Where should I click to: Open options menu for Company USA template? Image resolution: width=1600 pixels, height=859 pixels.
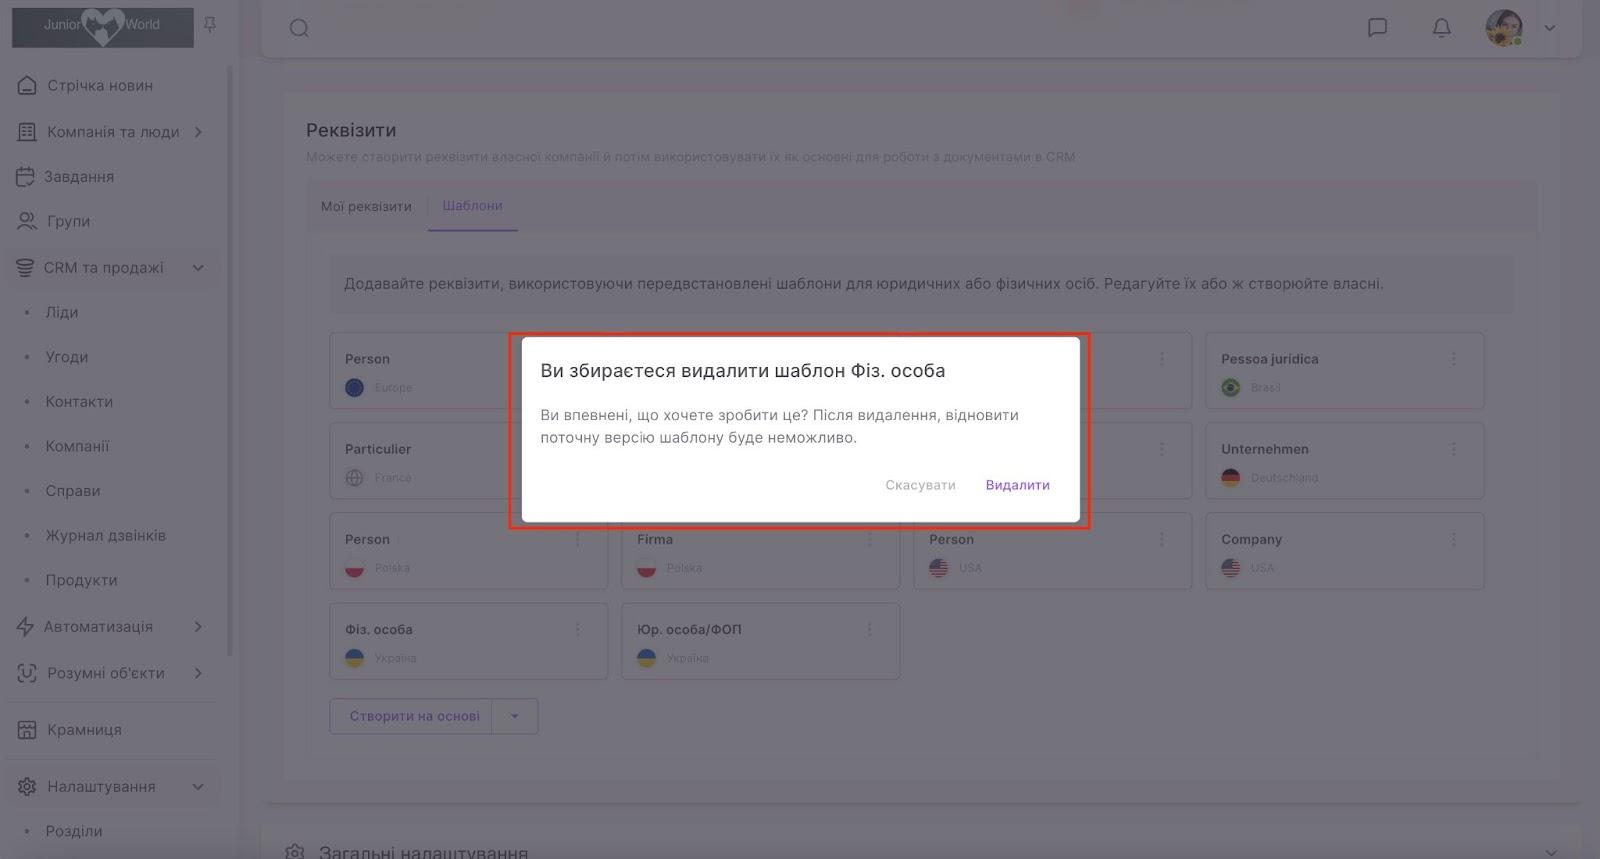click(x=1454, y=539)
